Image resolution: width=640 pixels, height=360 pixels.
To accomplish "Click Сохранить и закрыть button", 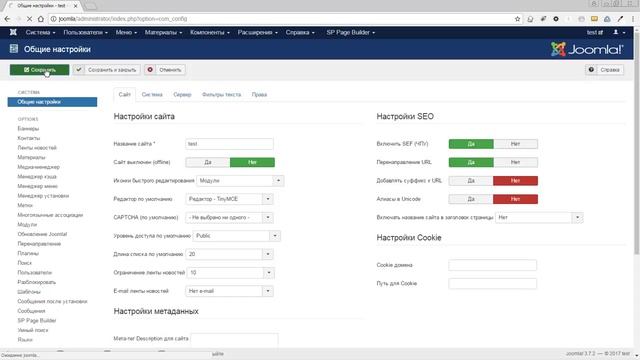I will click(x=107, y=70).
